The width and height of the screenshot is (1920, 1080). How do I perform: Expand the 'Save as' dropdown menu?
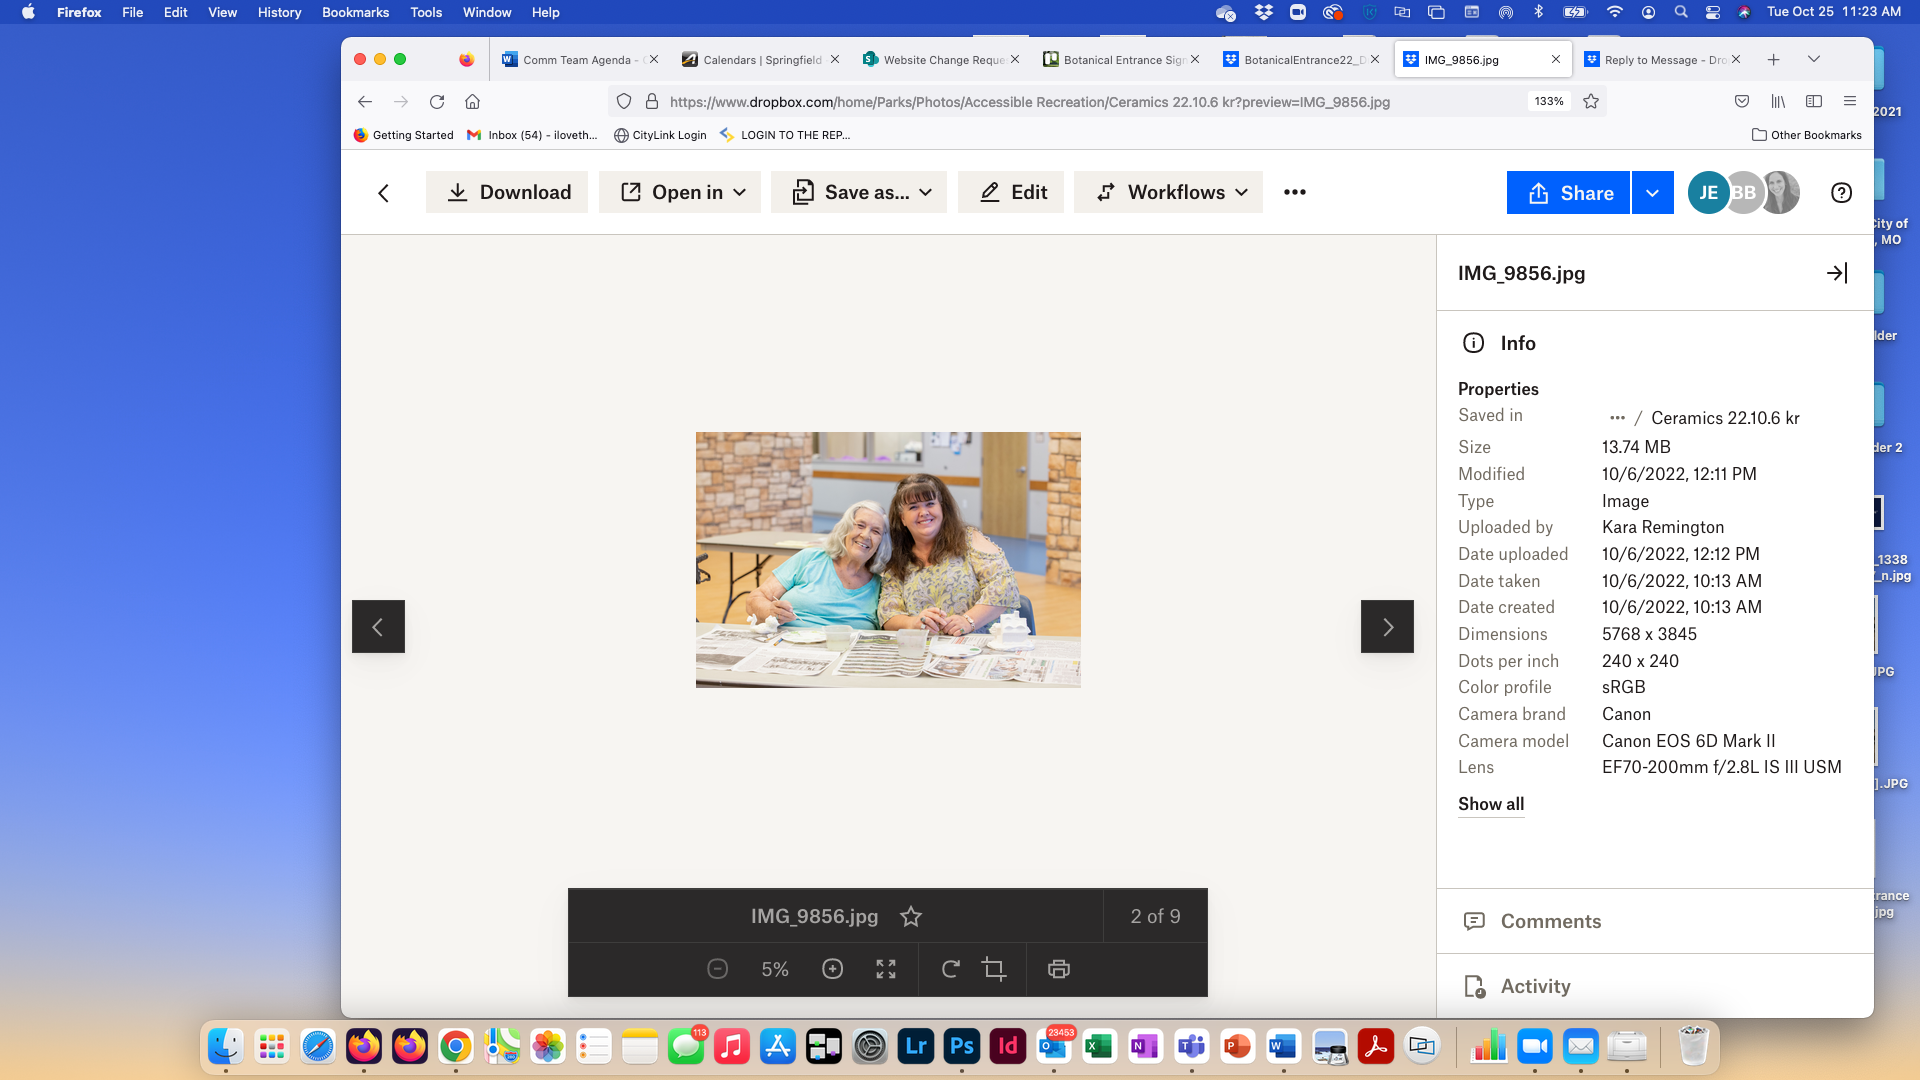point(923,193)
